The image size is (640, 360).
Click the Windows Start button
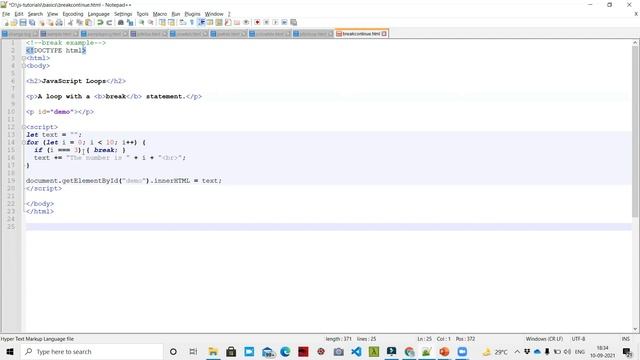click(x=10, y=351)
